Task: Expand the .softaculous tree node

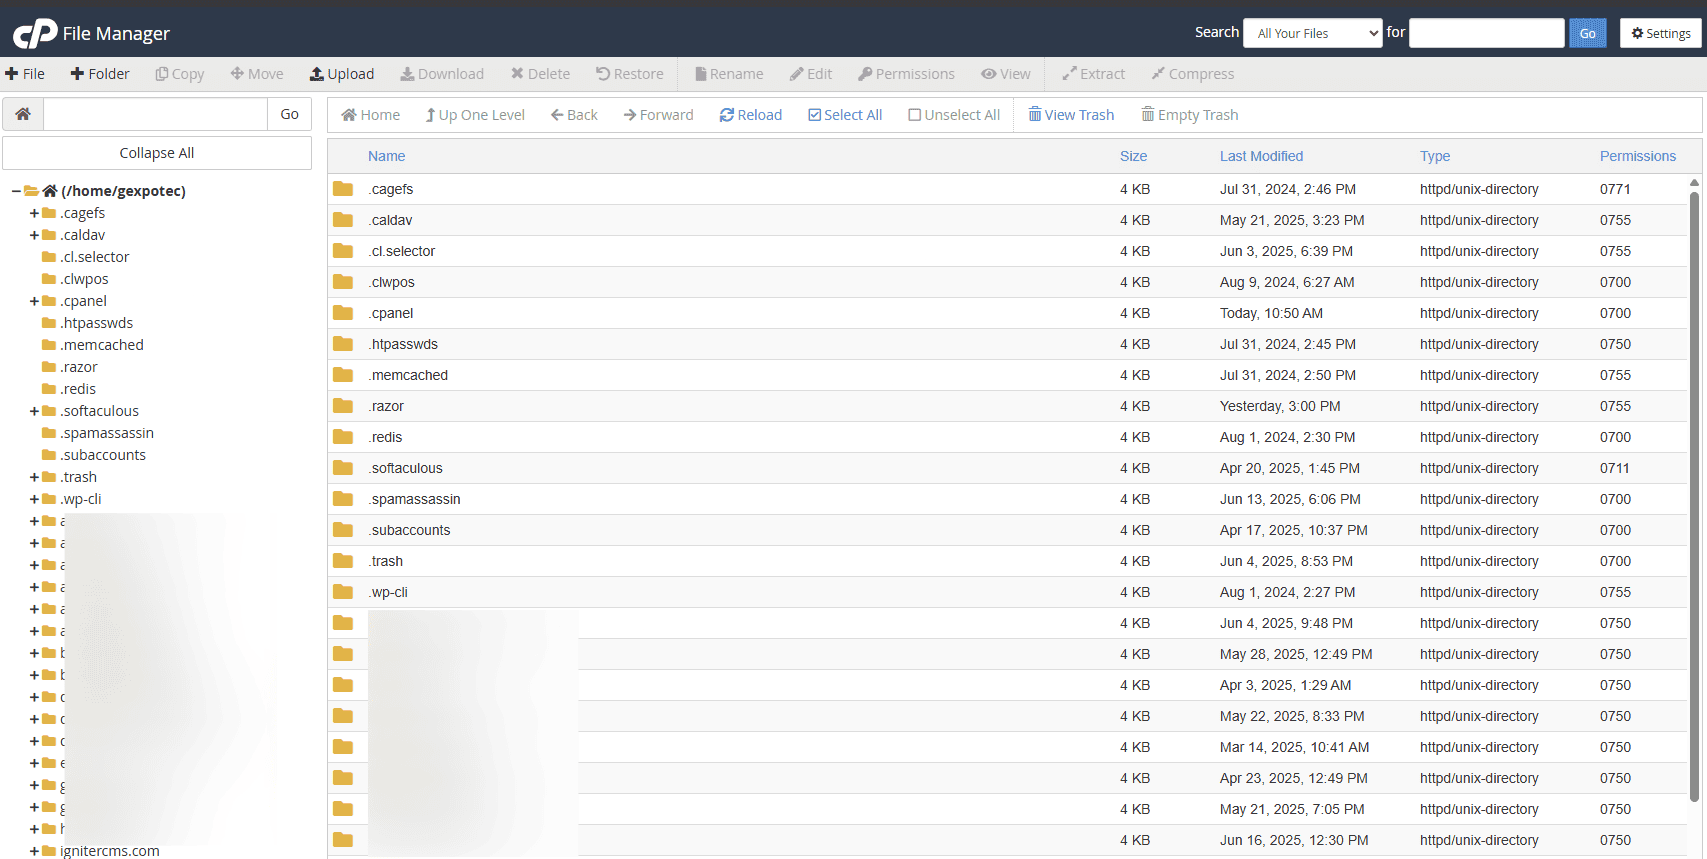Action: click(x=34, y=411)
